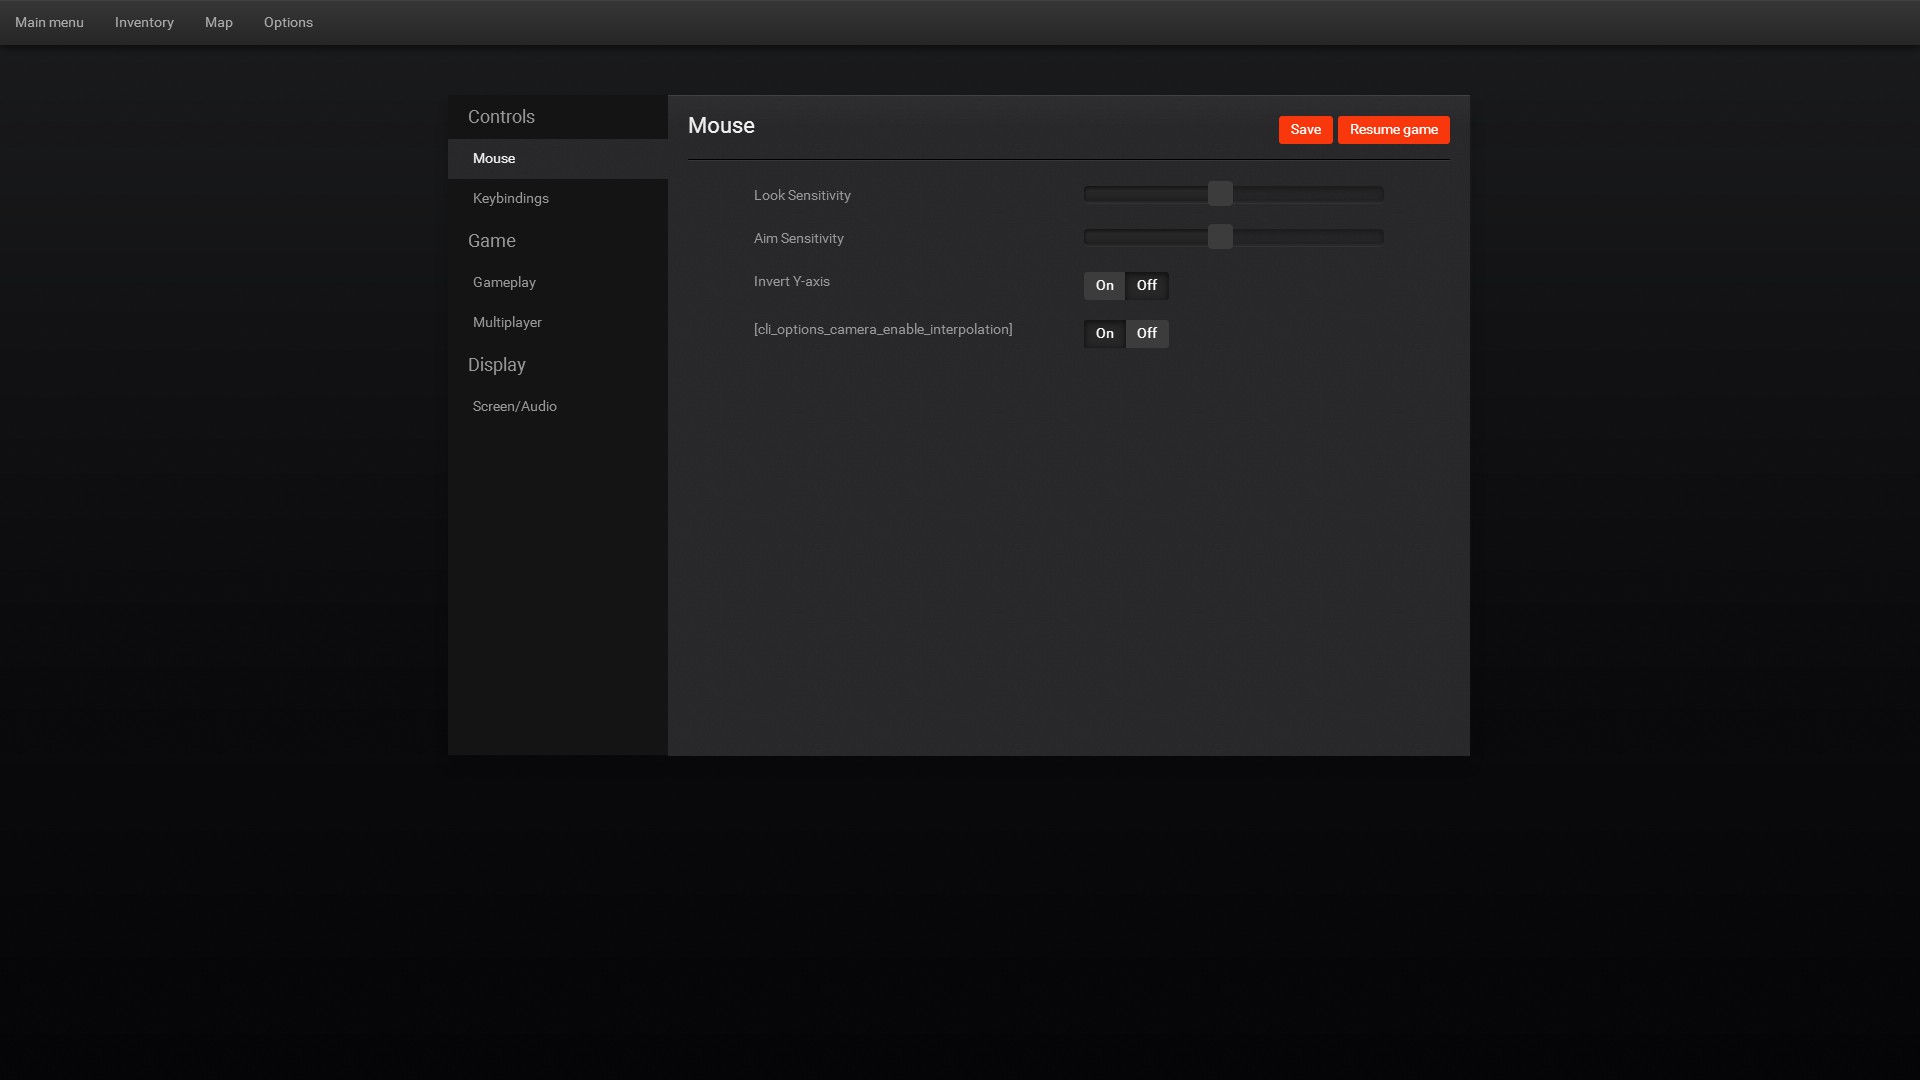Open the Options menu
Image resolution: width=1920 pixels, height=1080 pixels.
point(288,22)
